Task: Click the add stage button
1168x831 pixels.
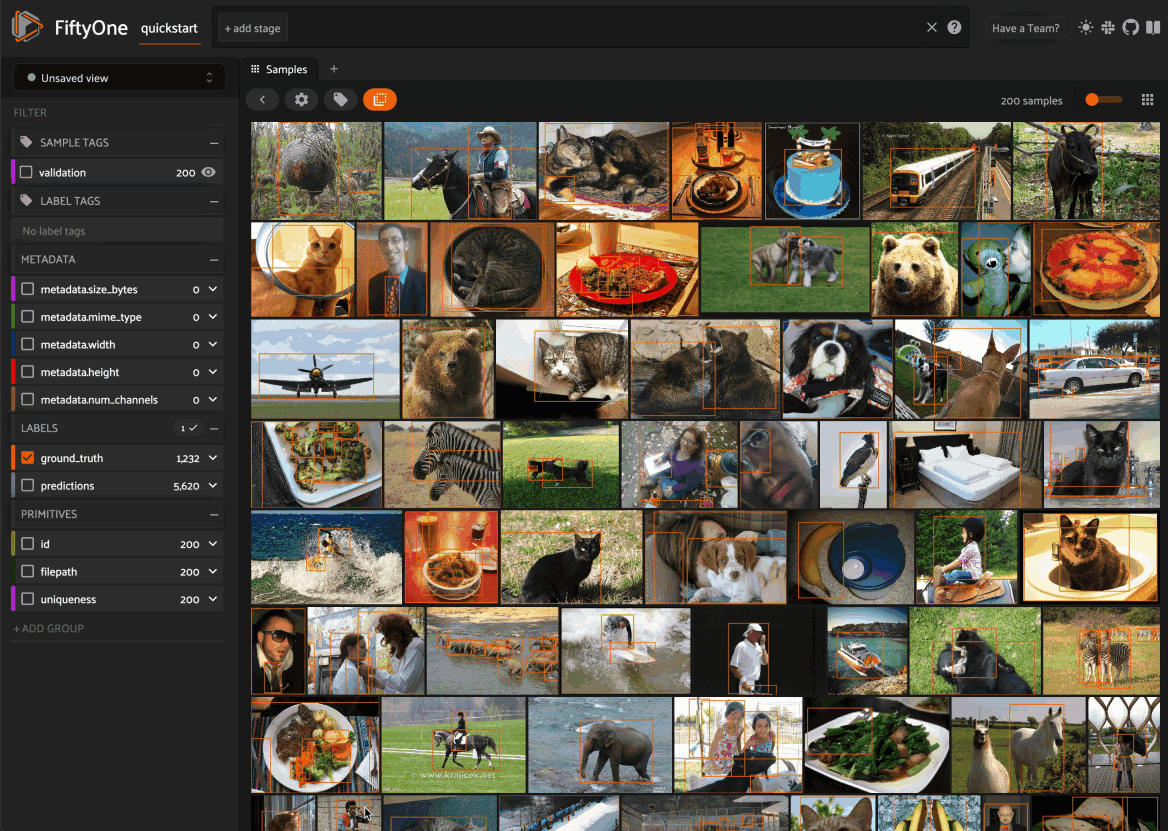Action: tap(252, 28)
